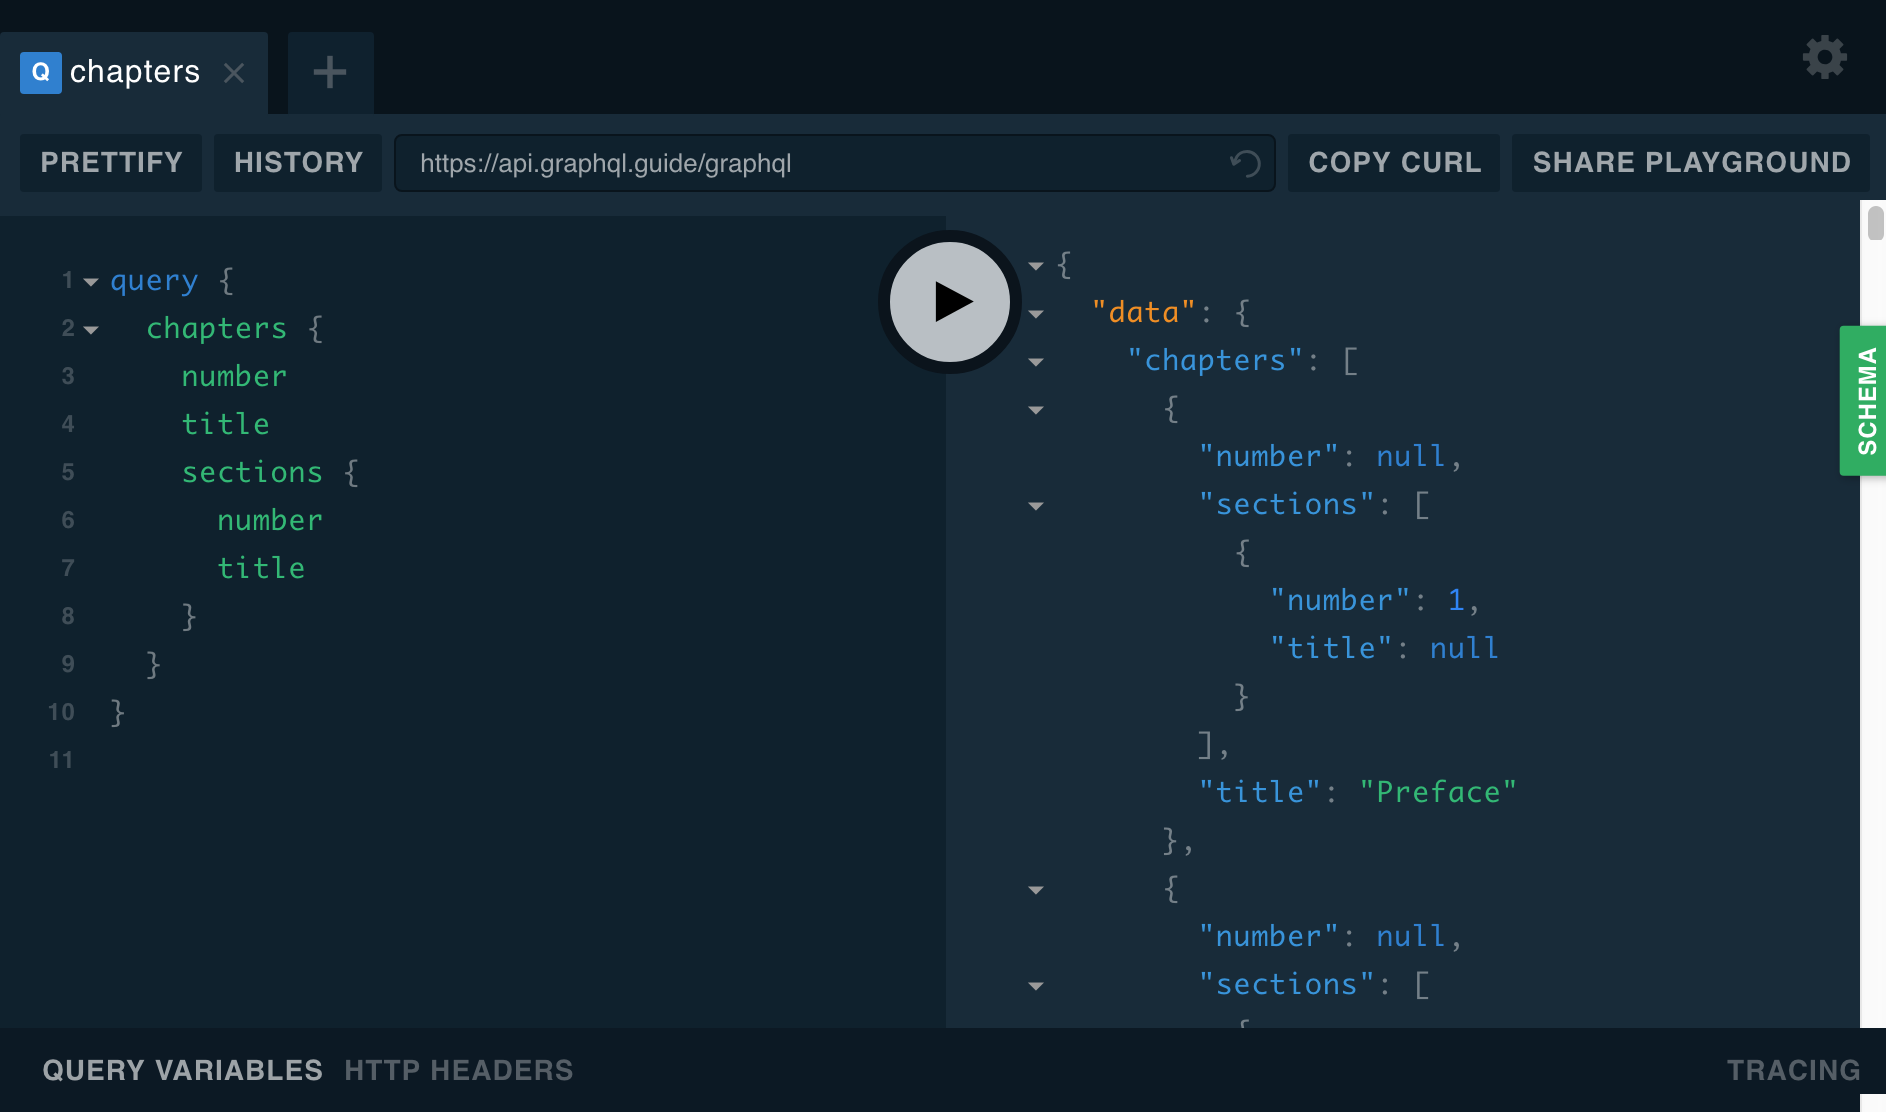Viewport: 1886px width, 1112px height.
Task: Click COPY CURL button
Action: pos(1394,162)
